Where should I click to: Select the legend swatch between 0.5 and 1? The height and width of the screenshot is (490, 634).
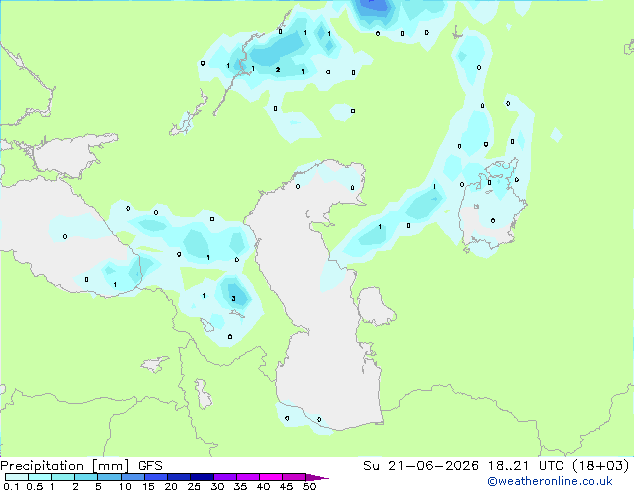click(40, 477)
